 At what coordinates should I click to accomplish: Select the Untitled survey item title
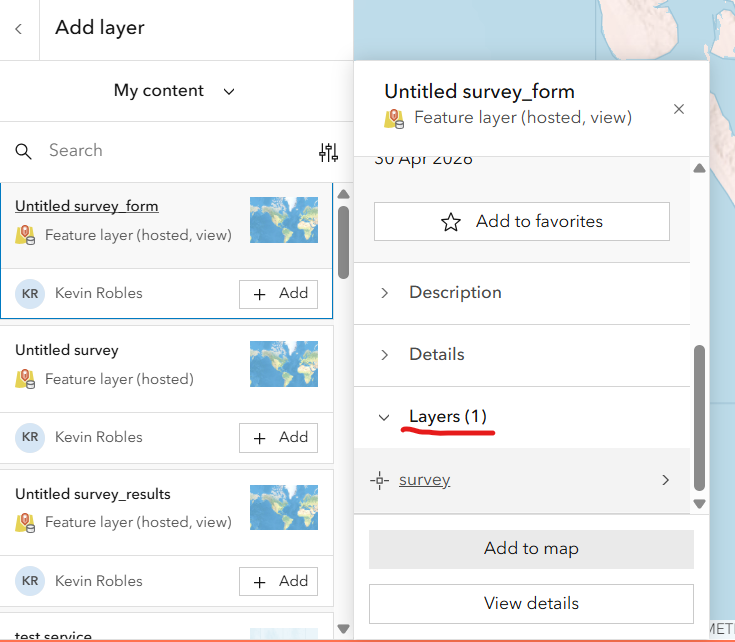pos(67,350)
